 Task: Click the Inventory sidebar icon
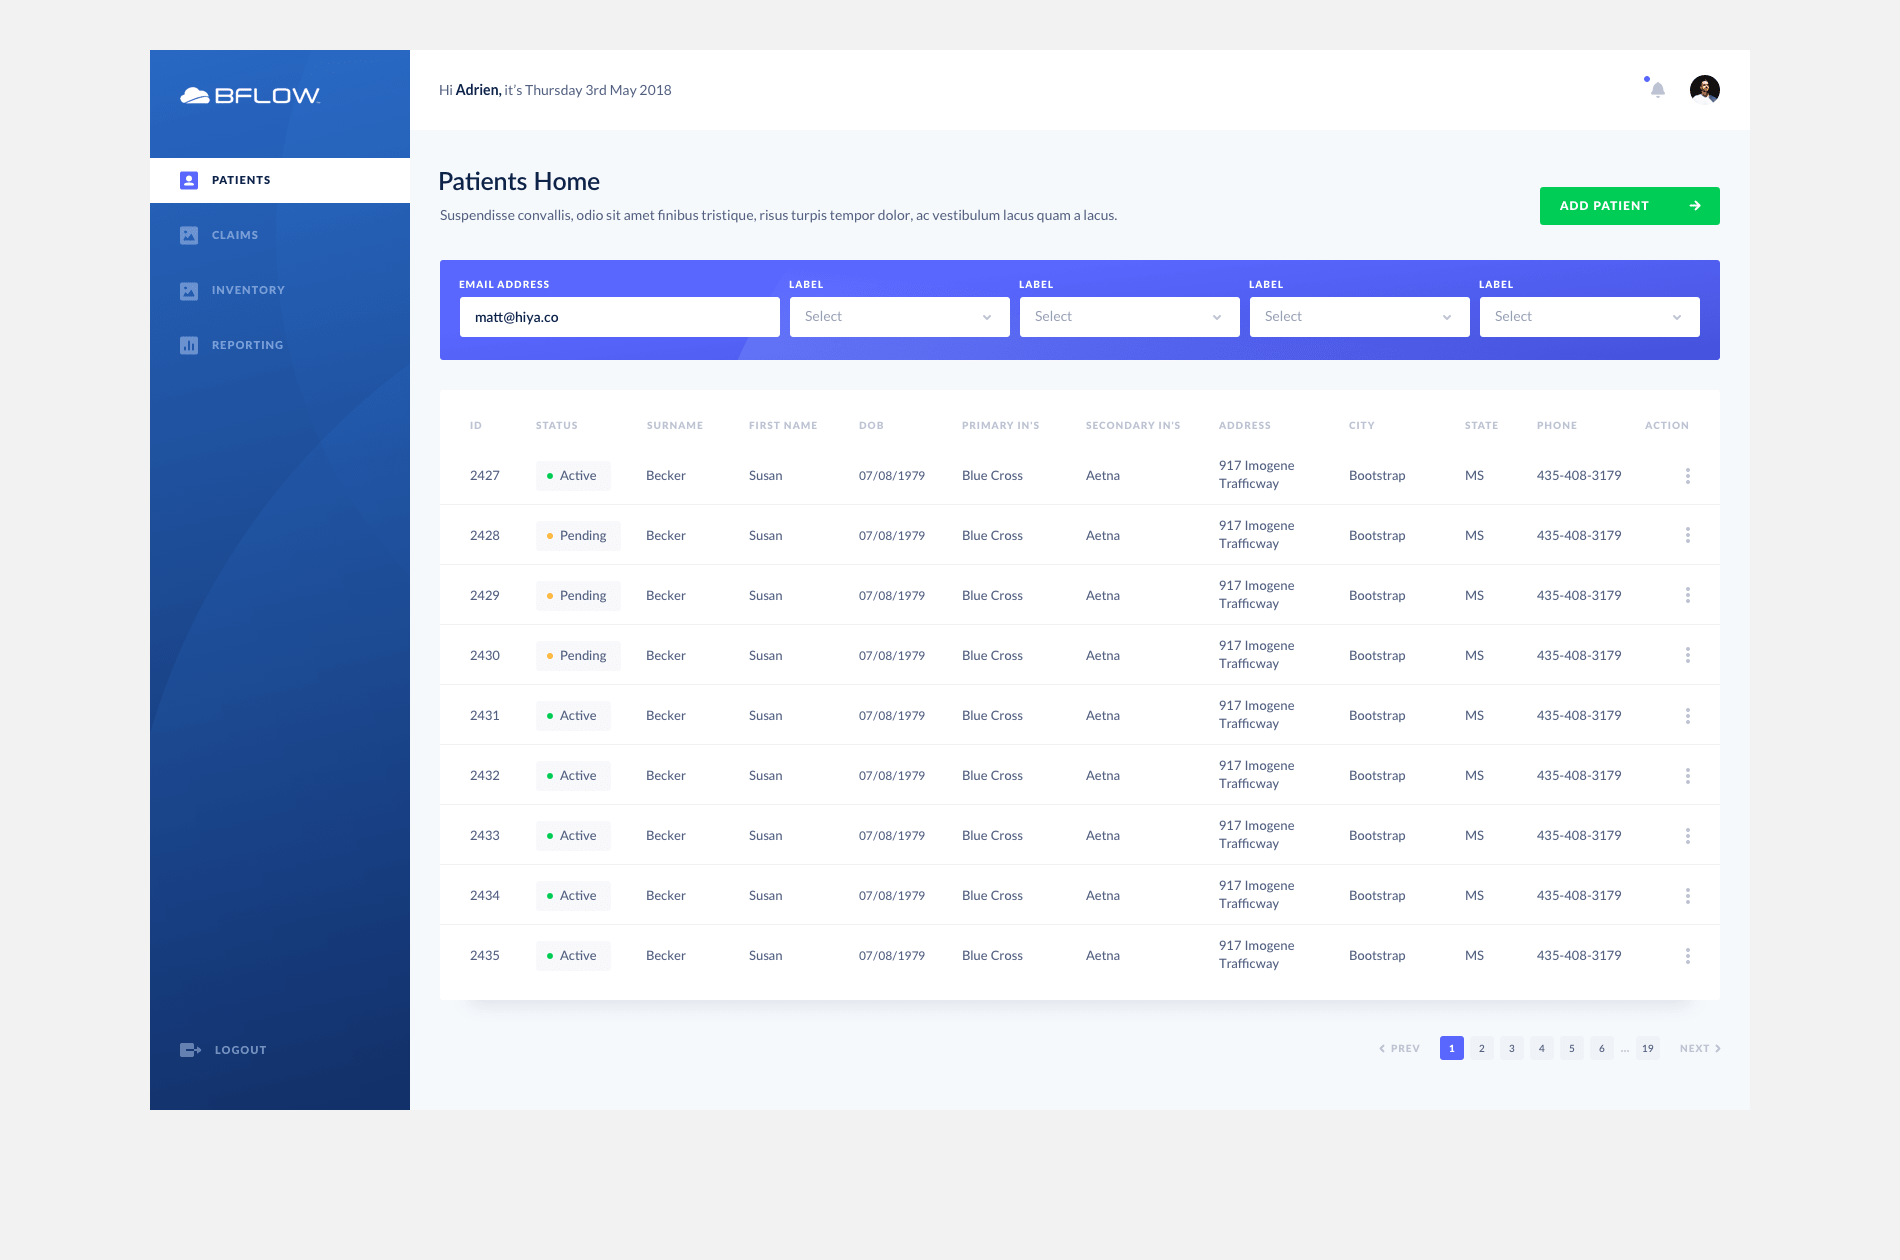click(x=189, y=290)
